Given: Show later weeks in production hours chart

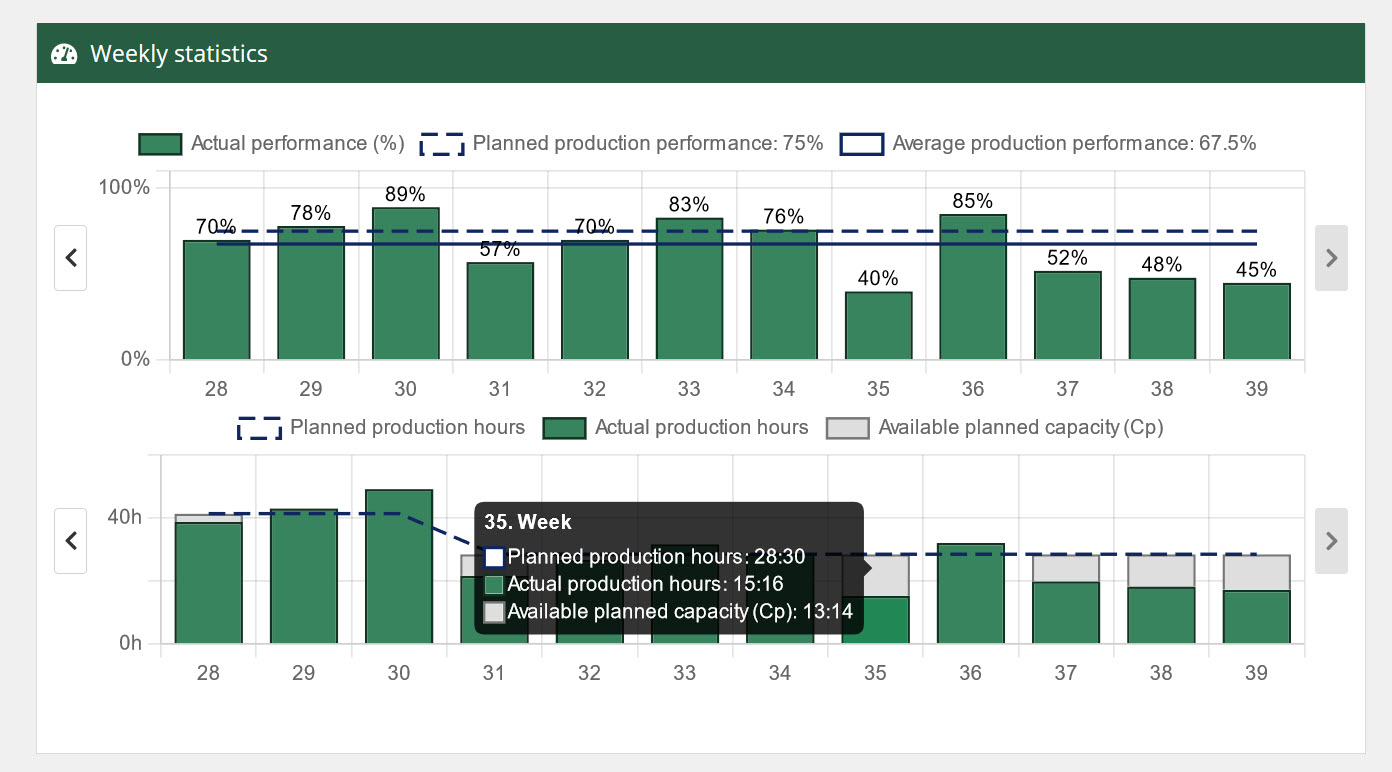Looking at the screenshot, I should [1331, 540].
